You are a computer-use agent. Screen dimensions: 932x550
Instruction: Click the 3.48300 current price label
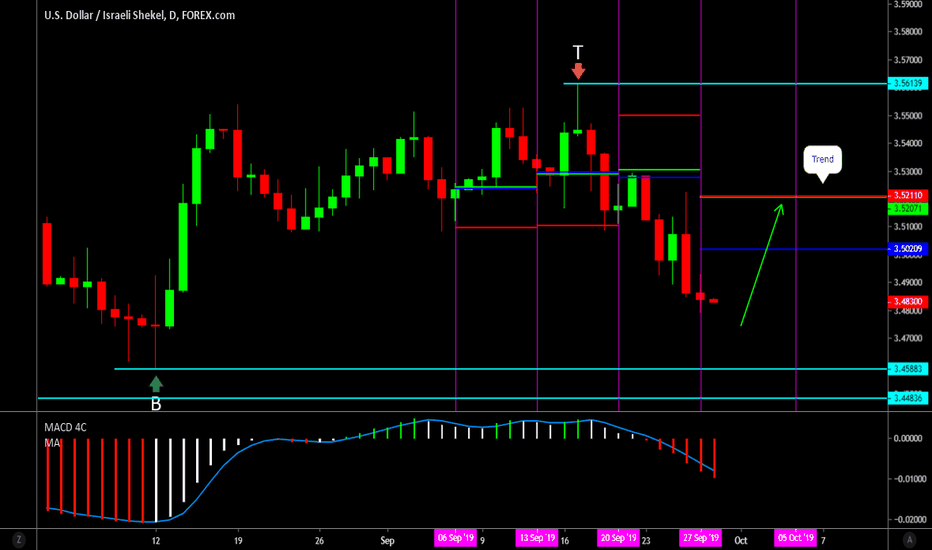[908, 302]
